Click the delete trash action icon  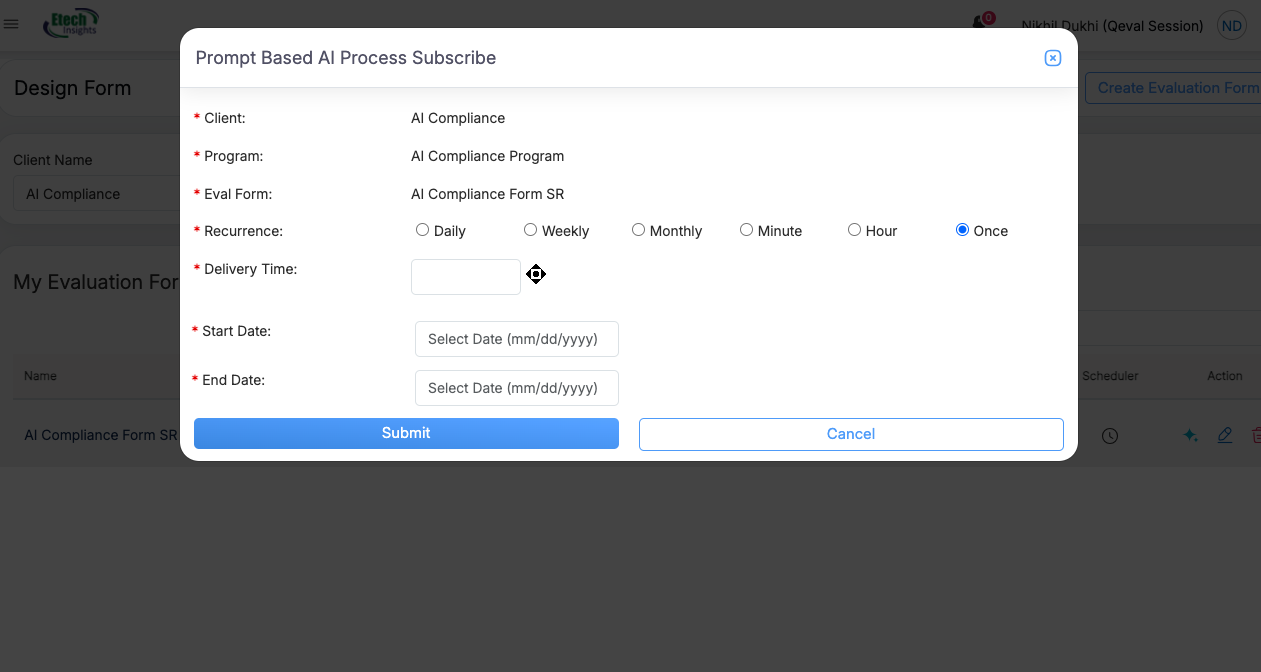click(1256, 435)
